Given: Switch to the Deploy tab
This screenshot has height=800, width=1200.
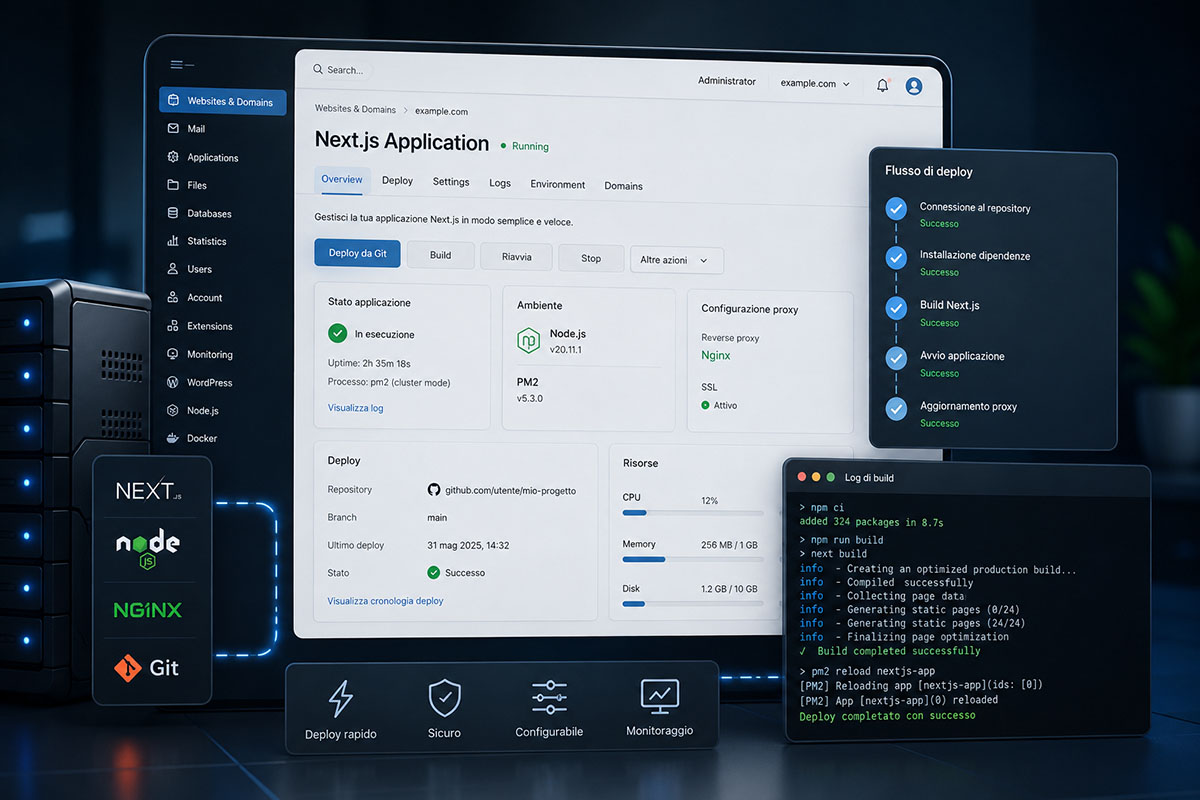Looking at the screenshot, I should 397,181.
